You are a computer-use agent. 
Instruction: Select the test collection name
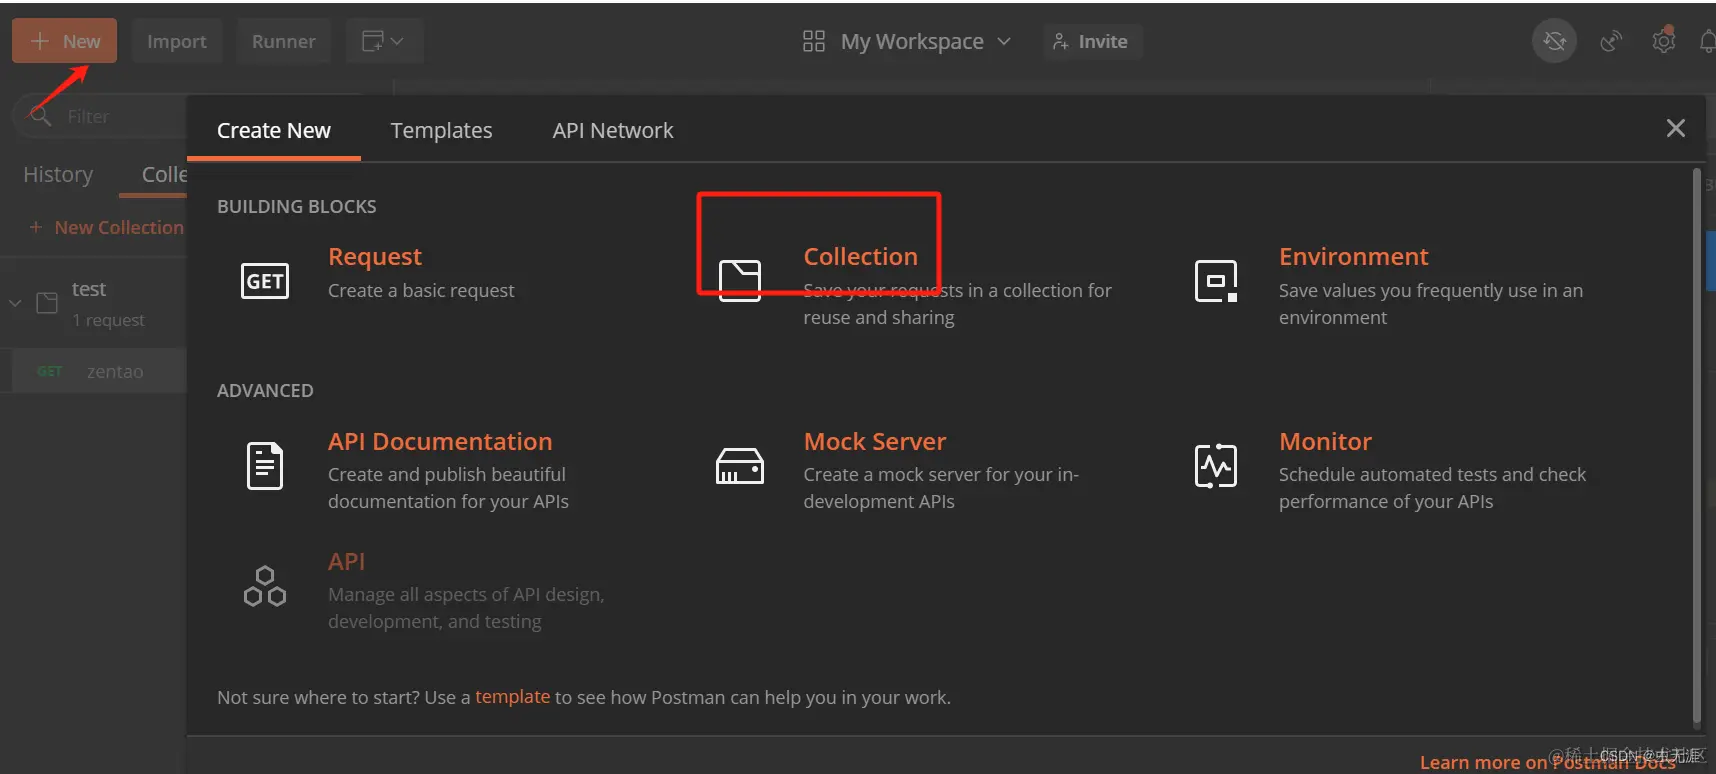(89, 289)
